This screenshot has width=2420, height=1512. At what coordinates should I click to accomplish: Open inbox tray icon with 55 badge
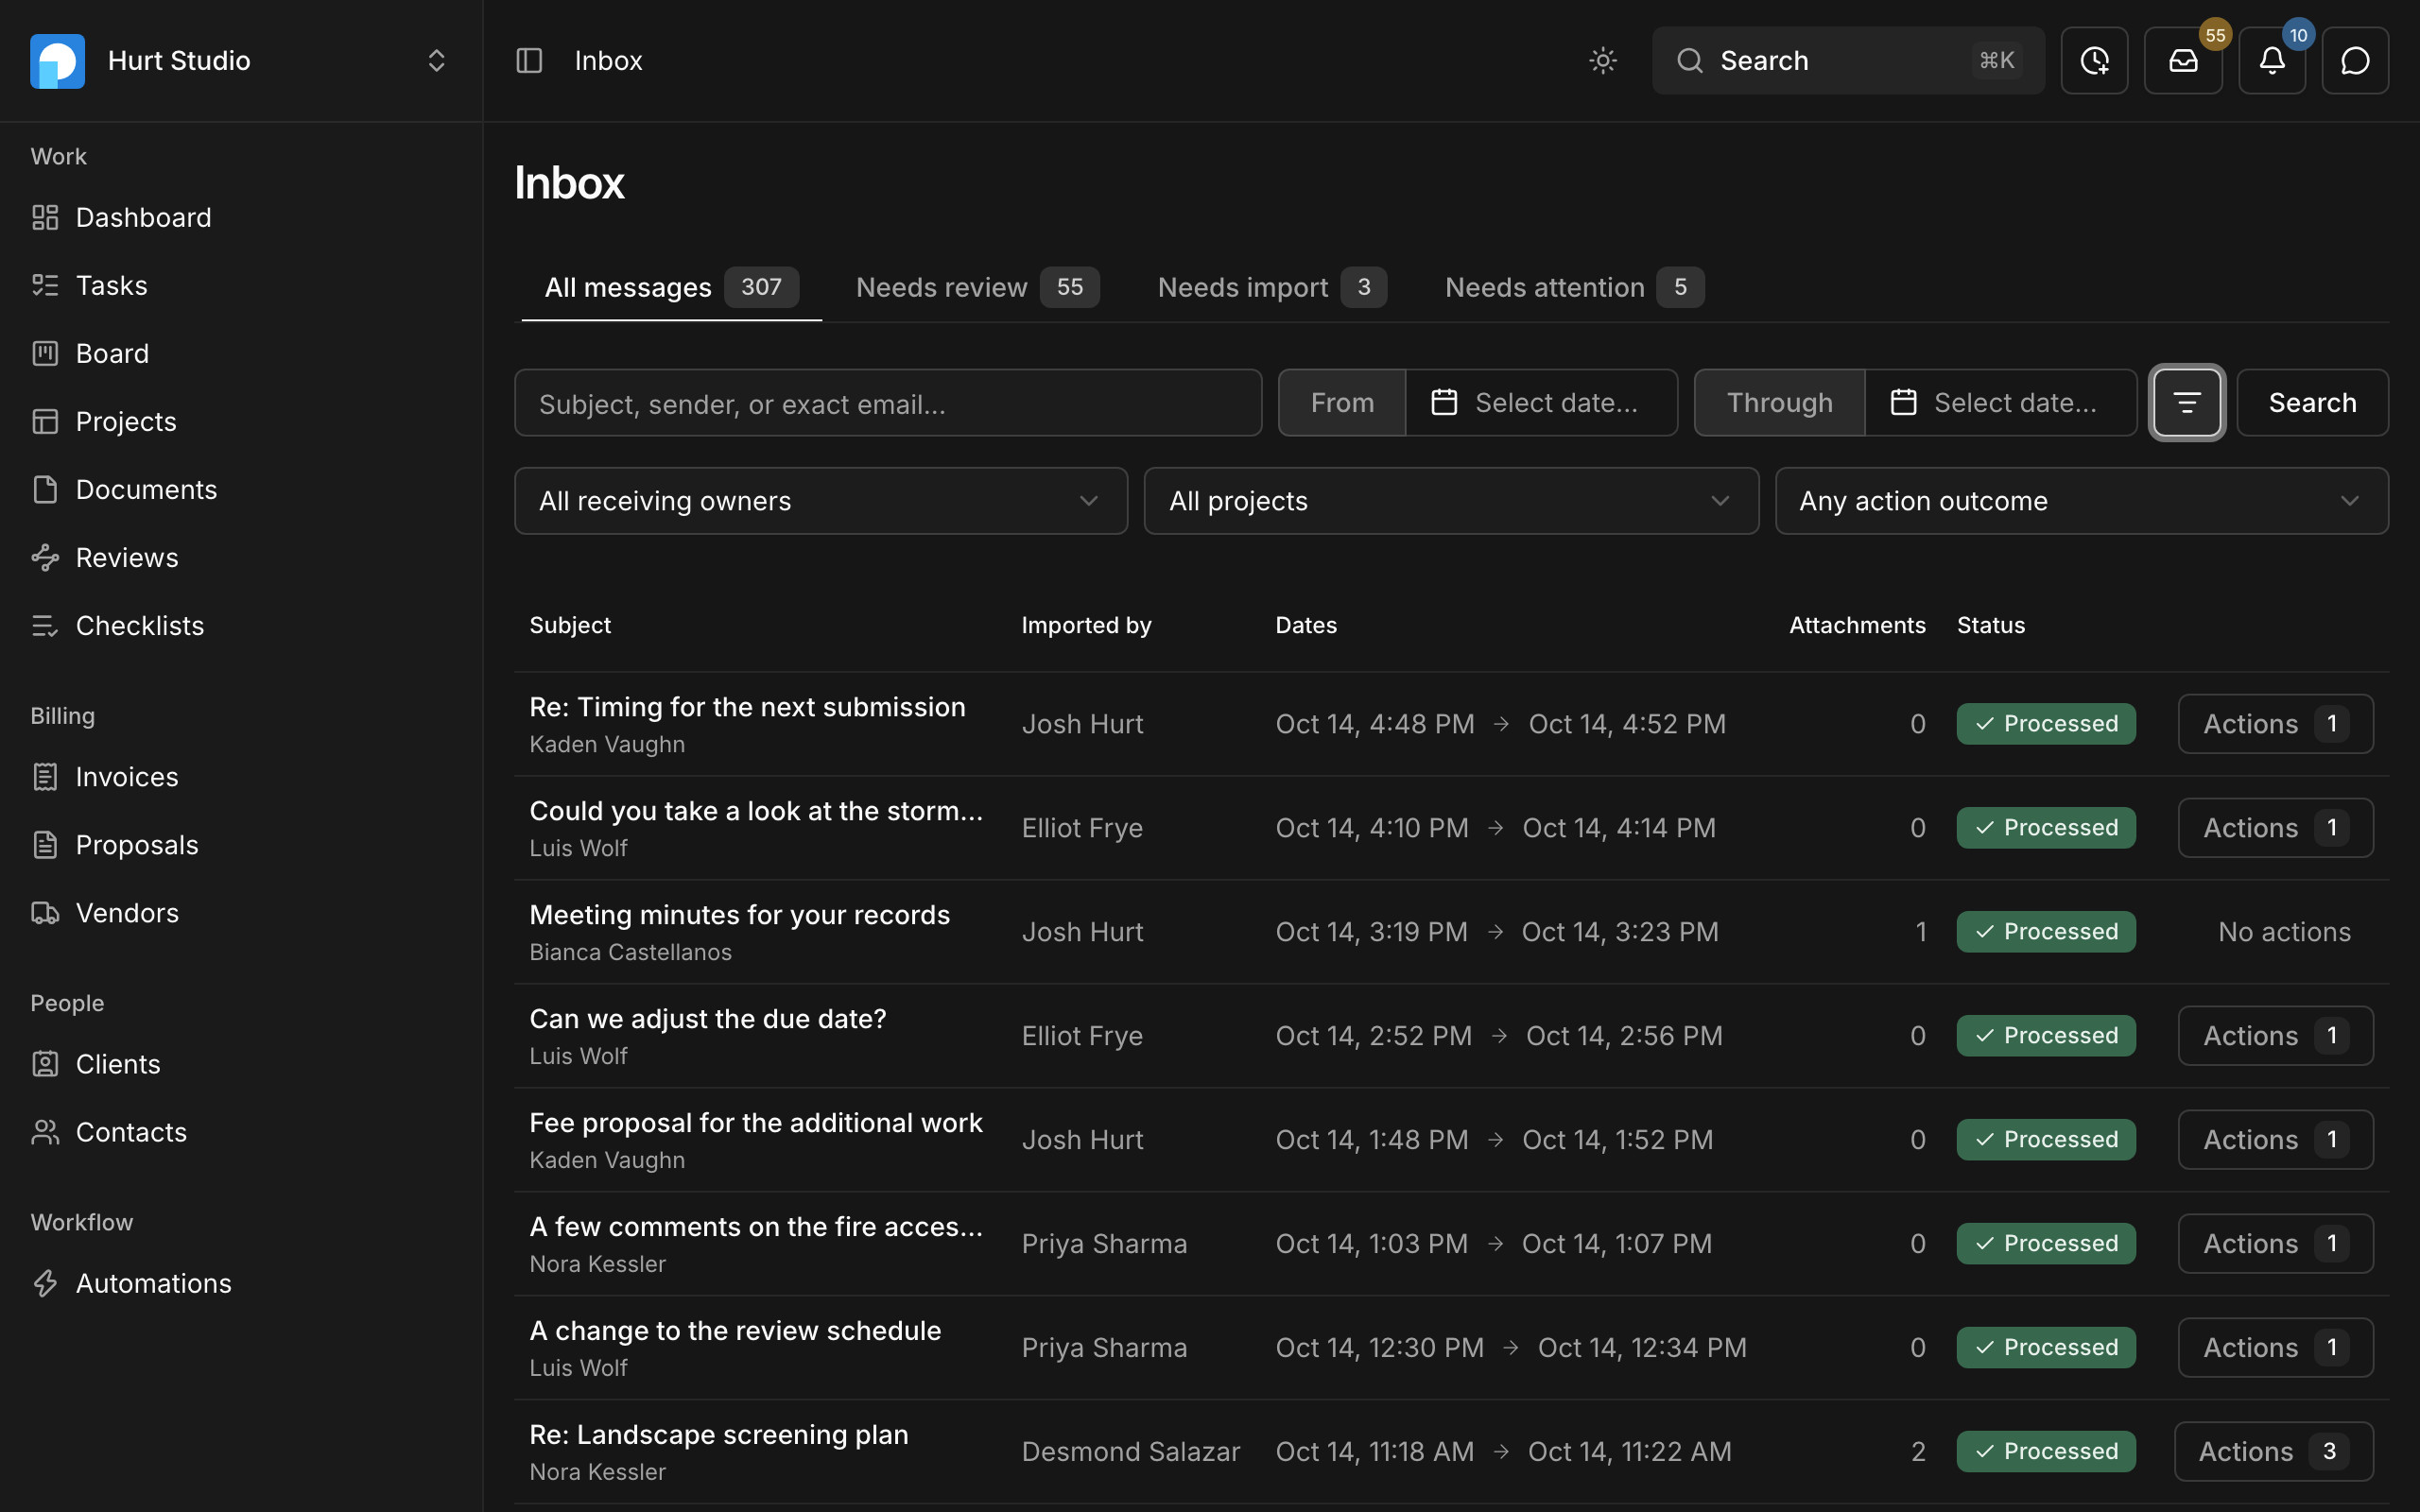[2183, 61]
